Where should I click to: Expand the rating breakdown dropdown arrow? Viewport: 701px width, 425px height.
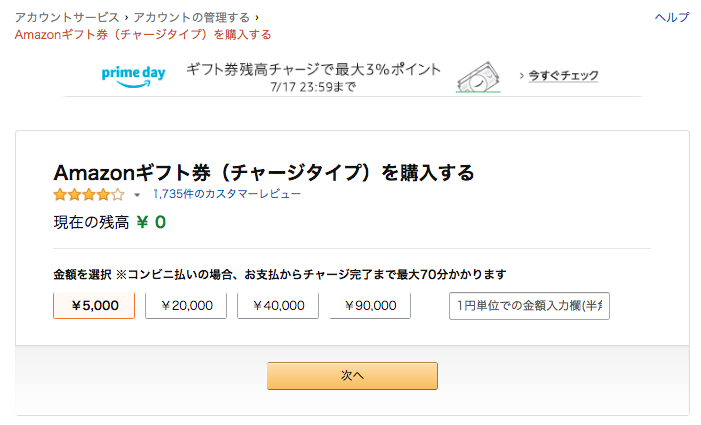coord(137,195)
